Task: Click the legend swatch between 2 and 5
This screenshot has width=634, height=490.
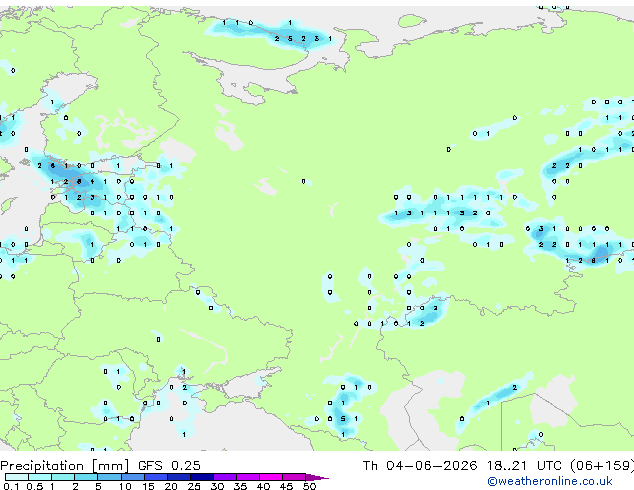Action: click(86, 477)
